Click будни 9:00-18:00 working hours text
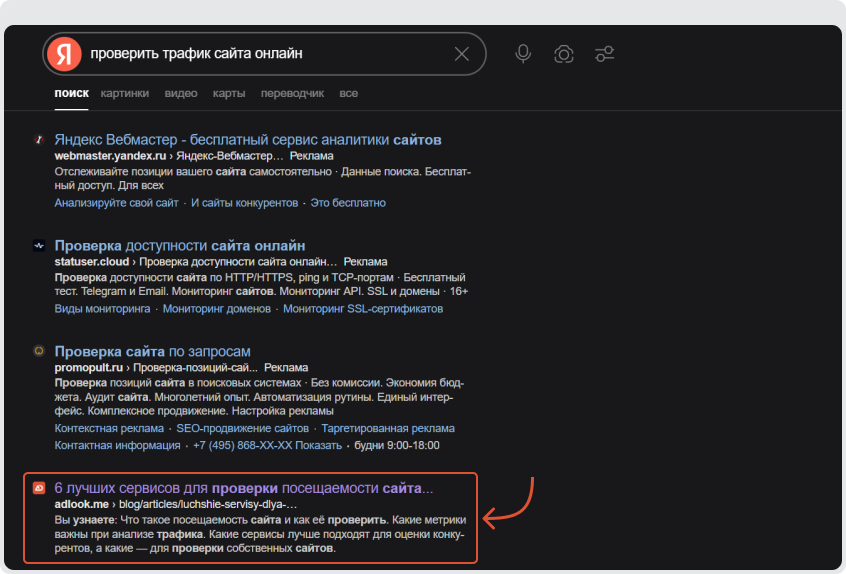The width and height of the screenshot is (846, 574). click(x=397, y=446)
